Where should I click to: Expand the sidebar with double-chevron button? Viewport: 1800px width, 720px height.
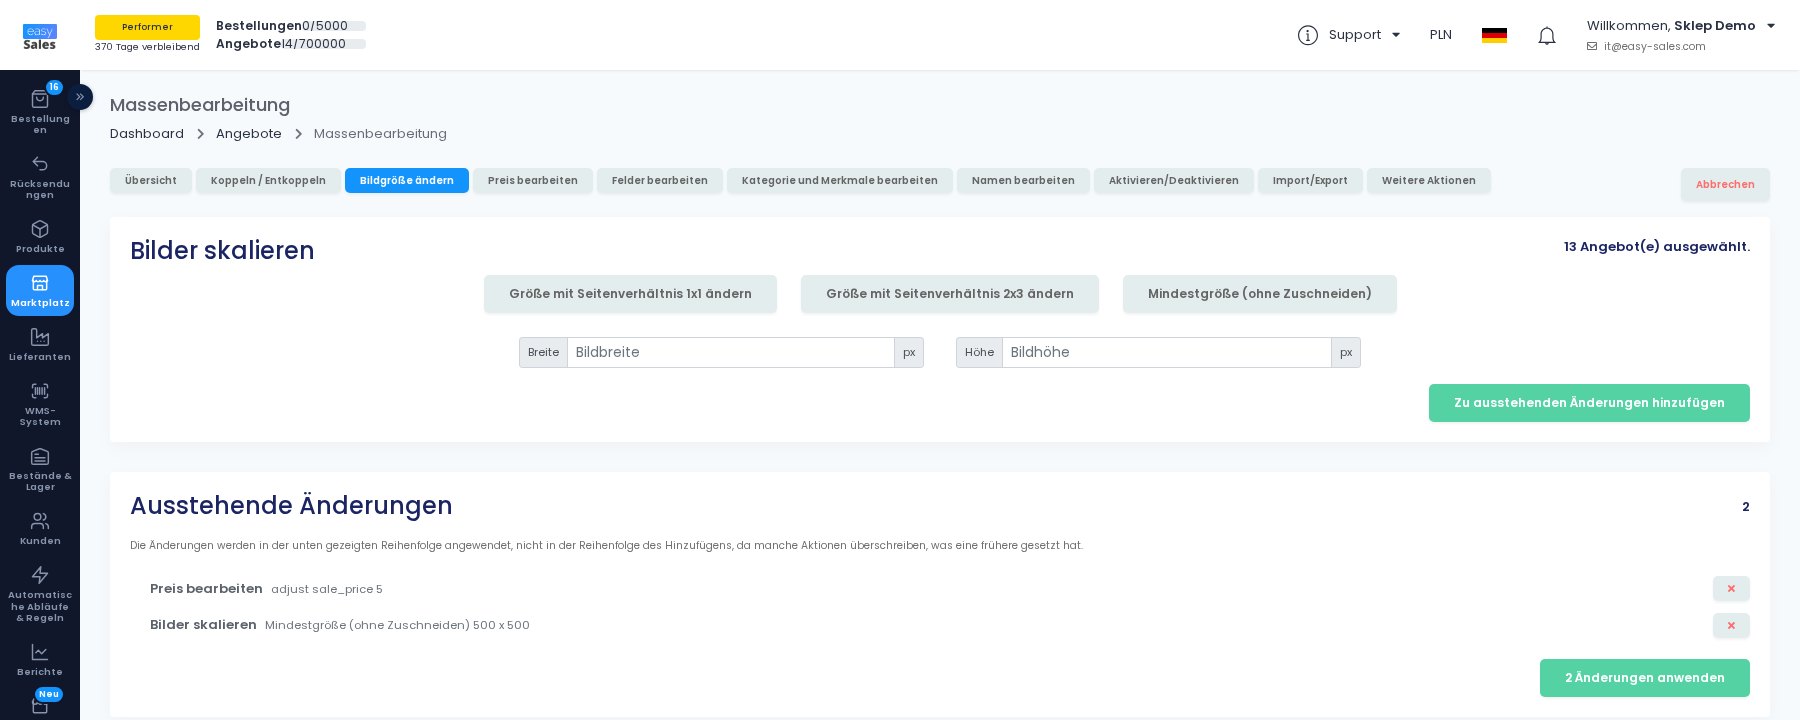(80, 97)
